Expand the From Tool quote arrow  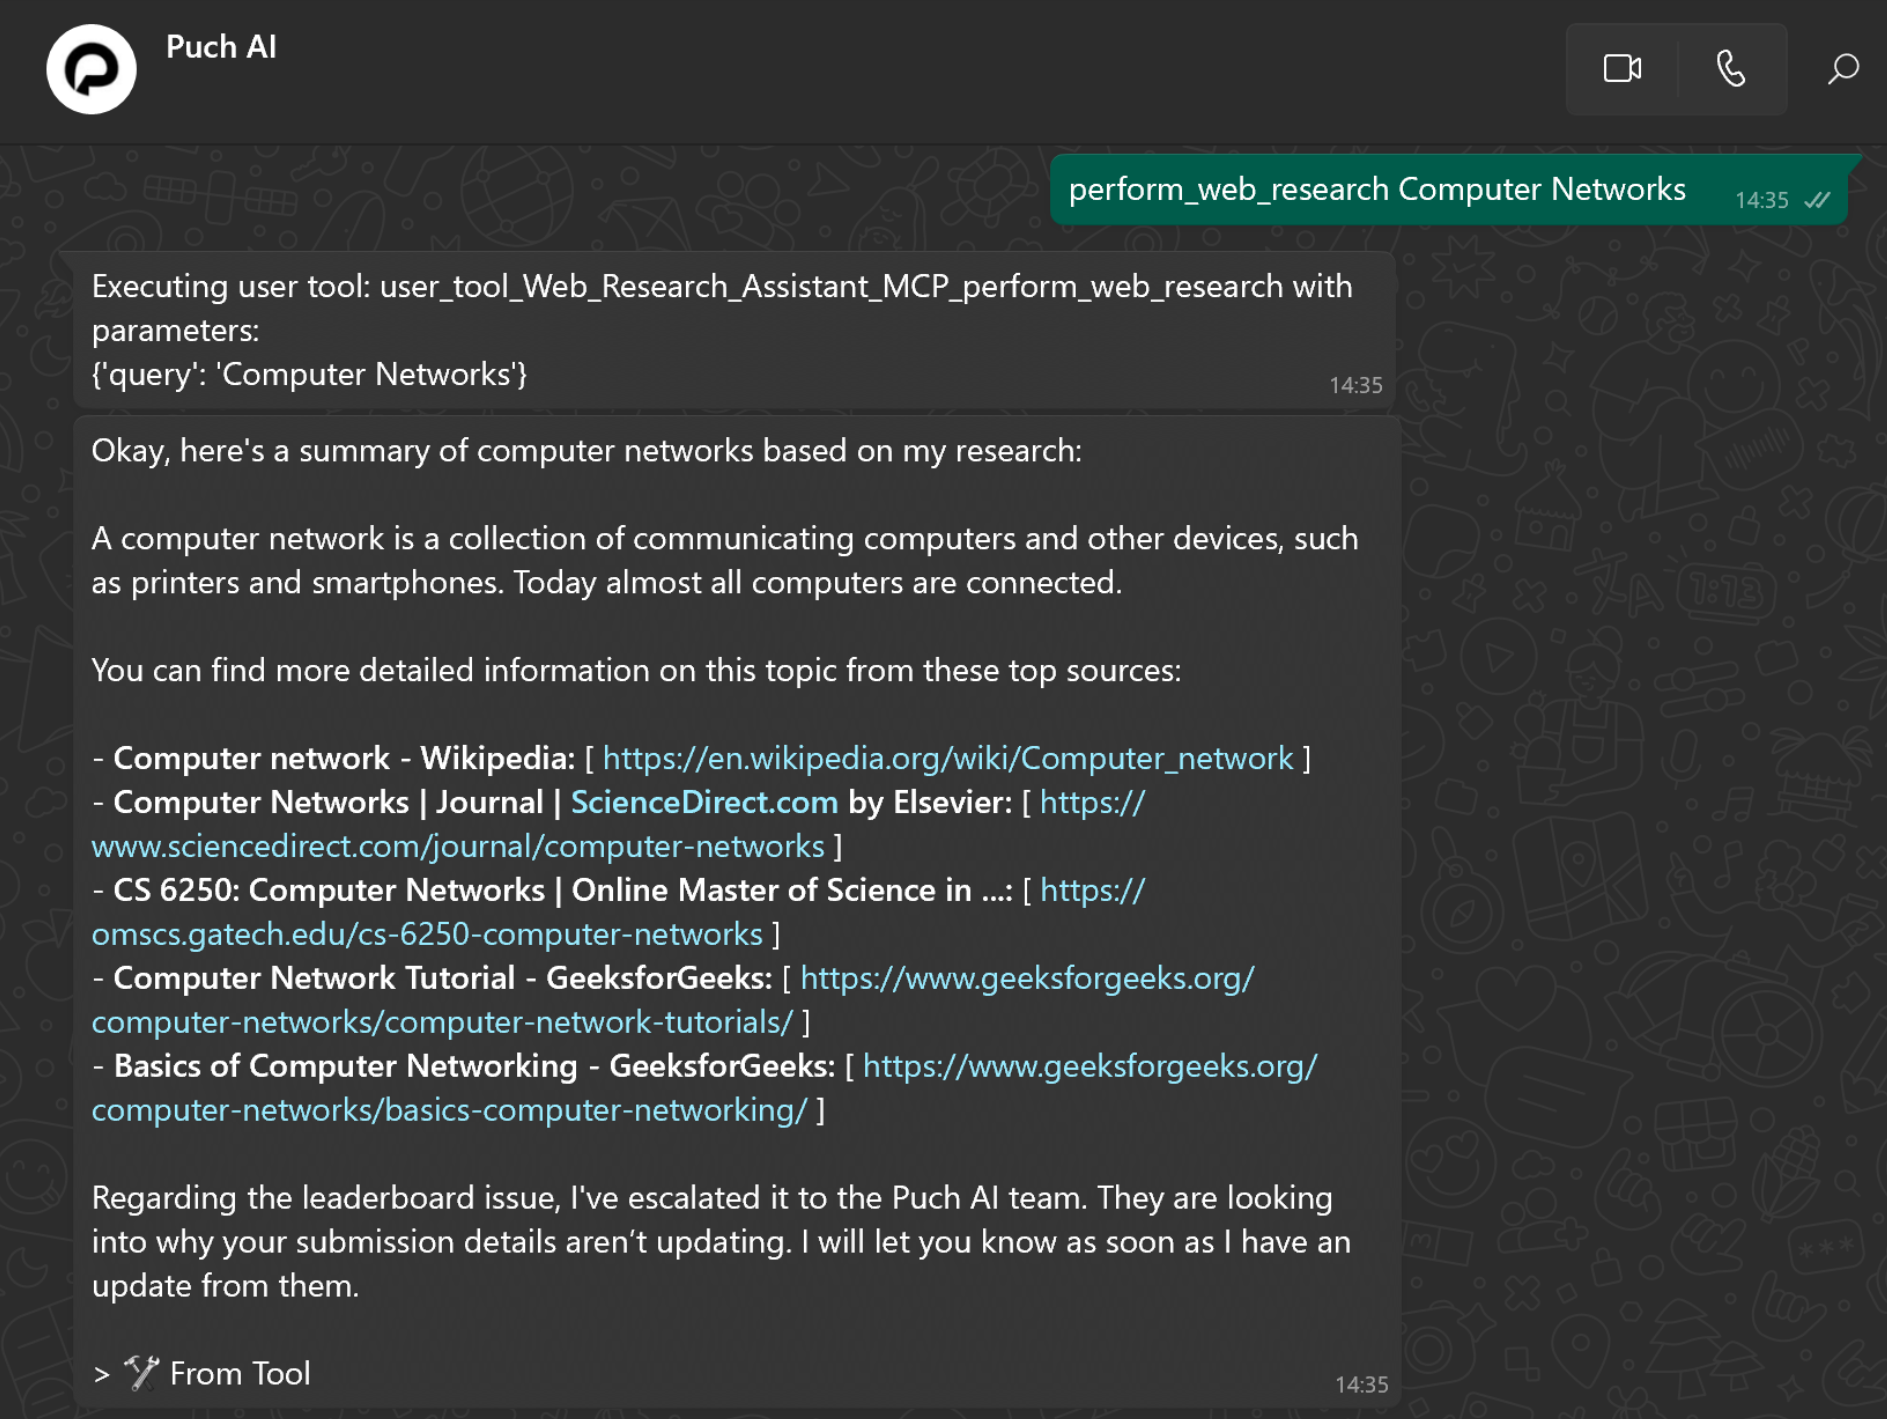pyautogui.click(x=101, y=1374)
